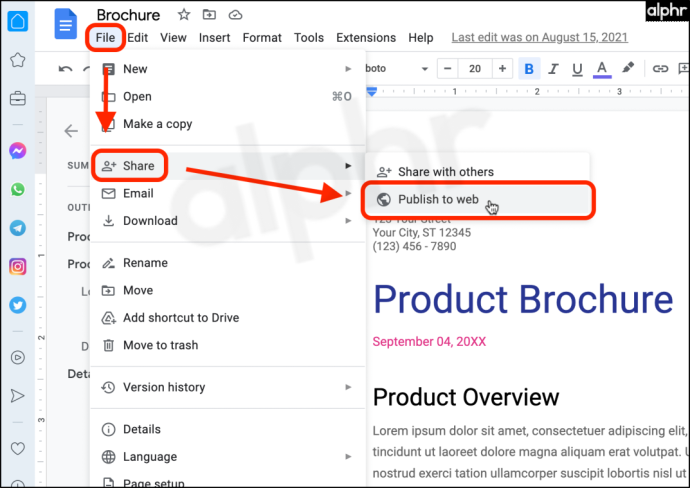Open the Tools menu

(309, 37)
